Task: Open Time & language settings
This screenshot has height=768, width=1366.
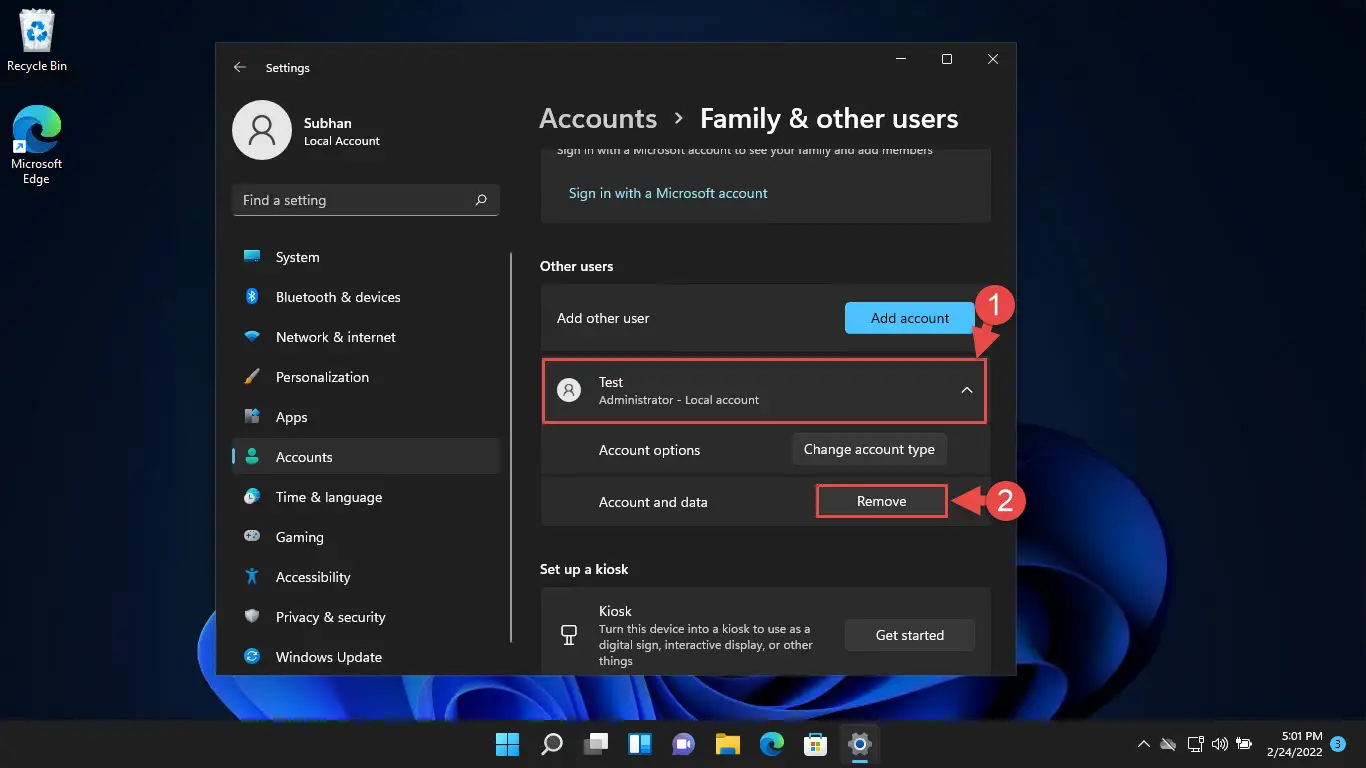Action: [x=366, y=497]
